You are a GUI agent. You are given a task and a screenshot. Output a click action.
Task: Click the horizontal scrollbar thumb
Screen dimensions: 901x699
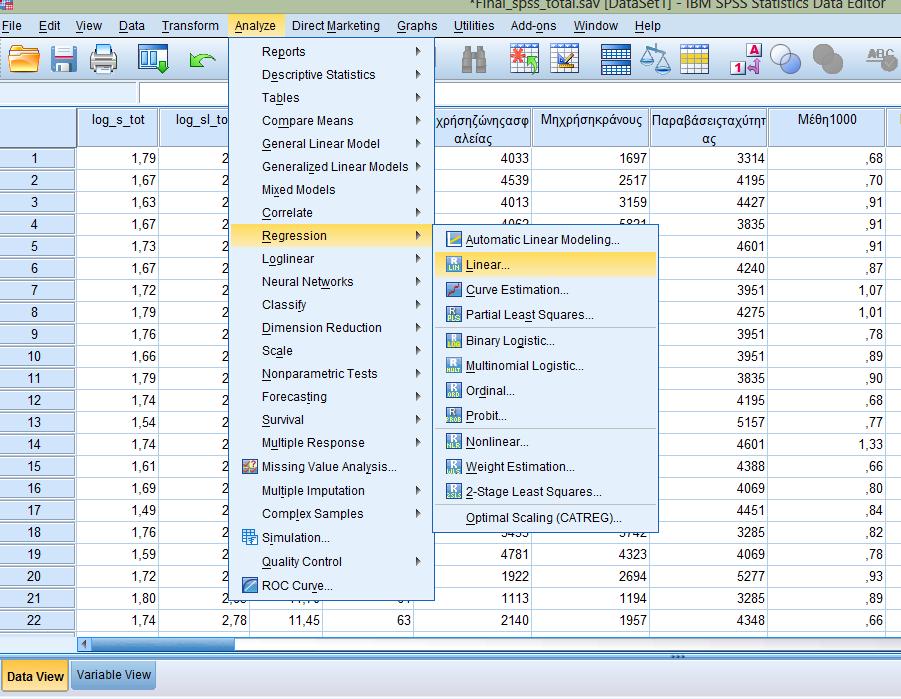[x=163, y=644]
